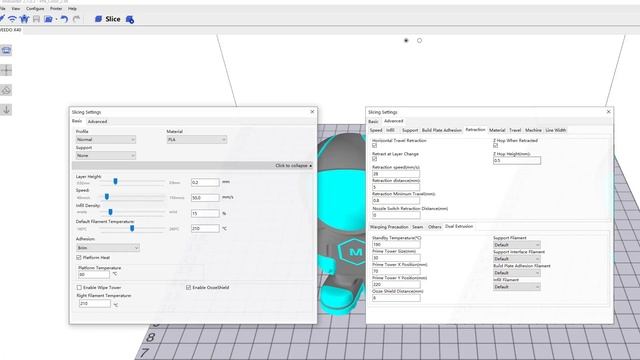This screenshot has height=360, width=640.
Task: Click the Z Hop Height input field
Action: [x=517, y=161]
